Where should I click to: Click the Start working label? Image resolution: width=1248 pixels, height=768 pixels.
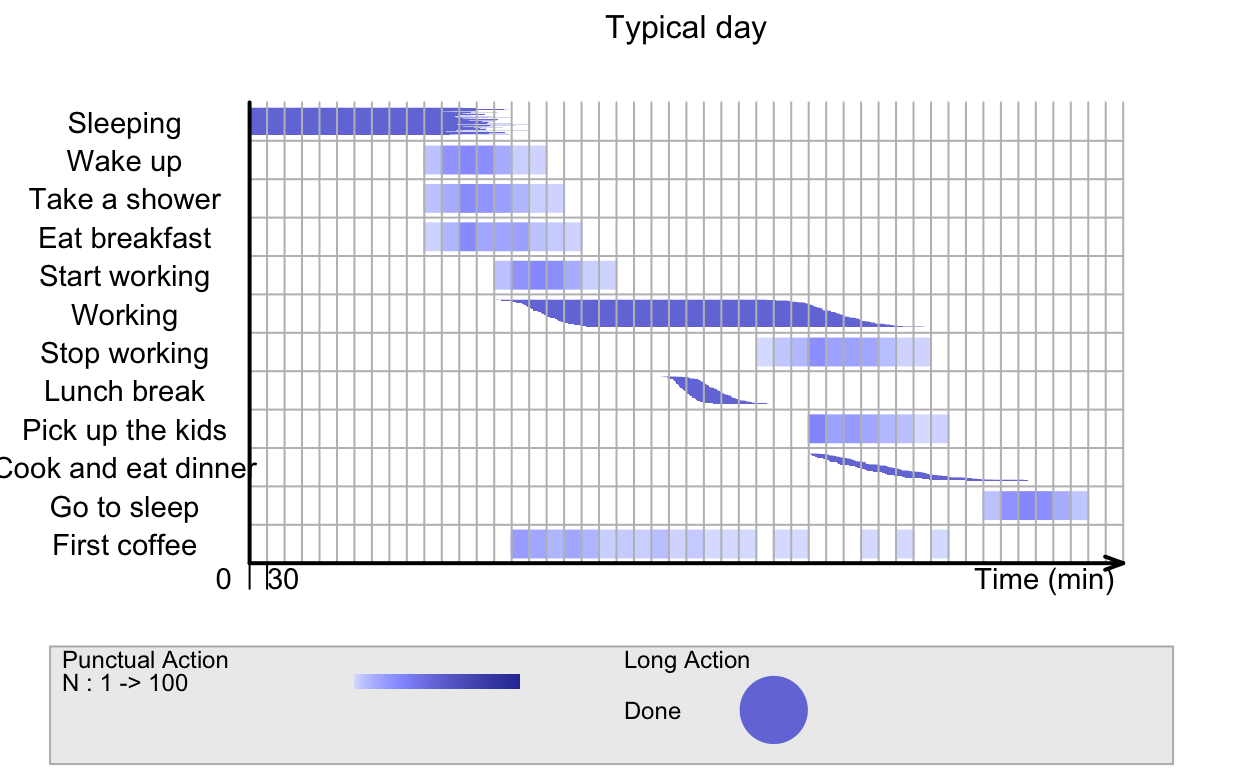(x=125, y=276)
